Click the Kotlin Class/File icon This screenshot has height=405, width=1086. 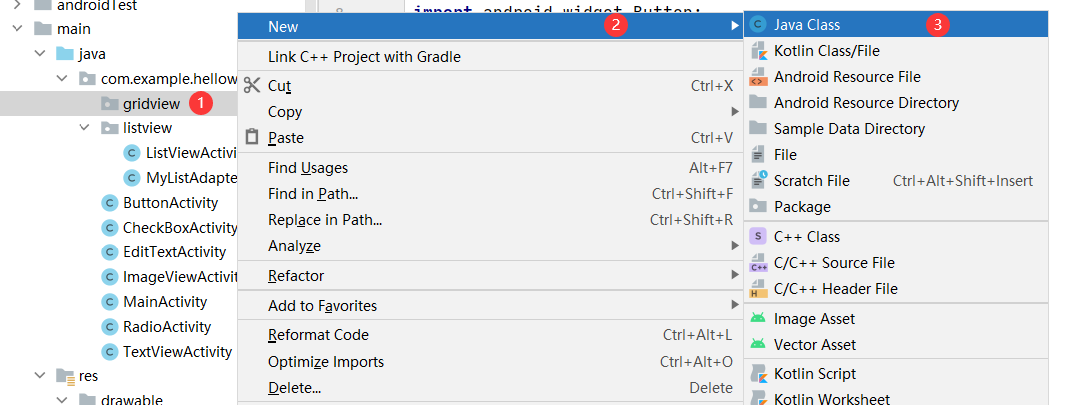pos(758,51)
